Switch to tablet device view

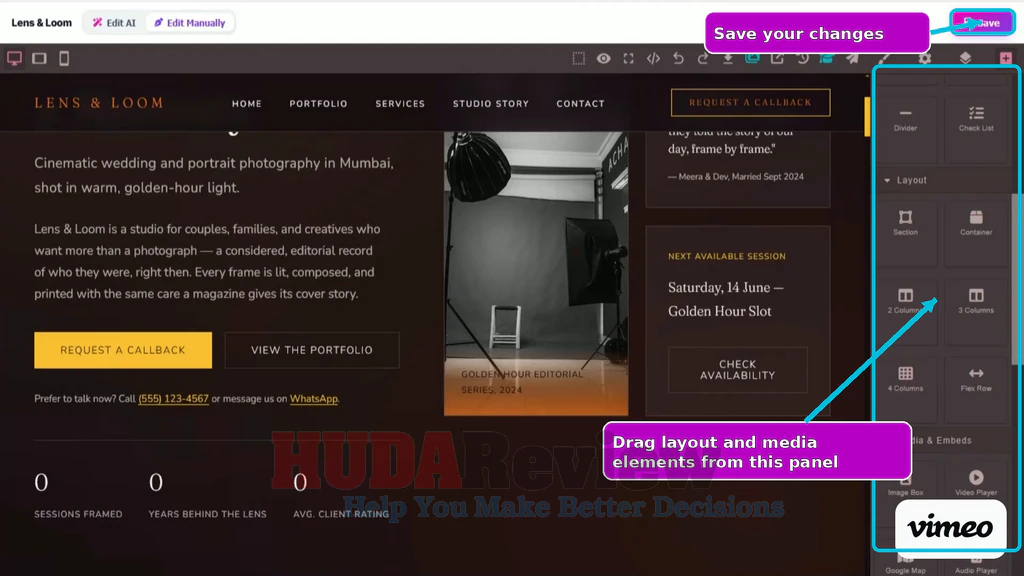(x=39, y=58)
